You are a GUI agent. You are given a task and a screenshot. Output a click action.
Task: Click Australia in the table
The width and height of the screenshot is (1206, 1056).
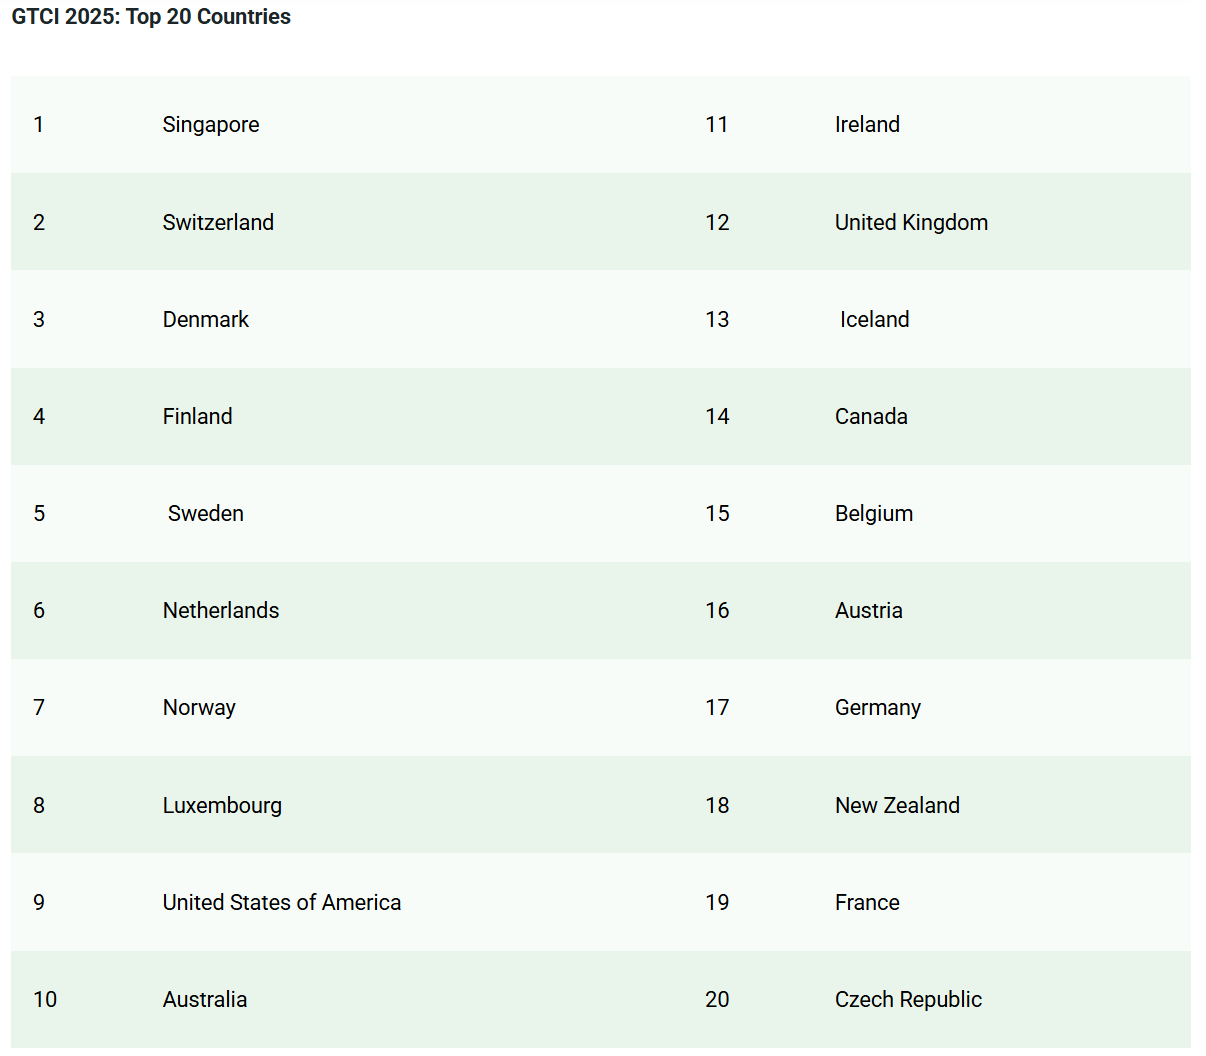tap(205, 999)
